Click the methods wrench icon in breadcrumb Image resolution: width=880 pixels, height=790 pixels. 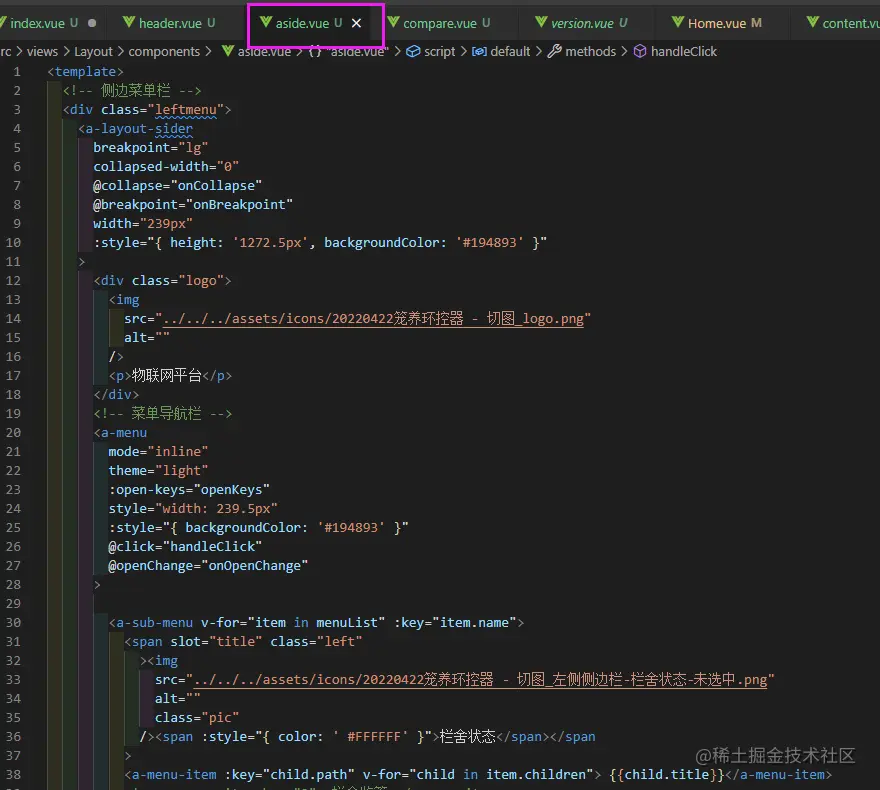554,52
